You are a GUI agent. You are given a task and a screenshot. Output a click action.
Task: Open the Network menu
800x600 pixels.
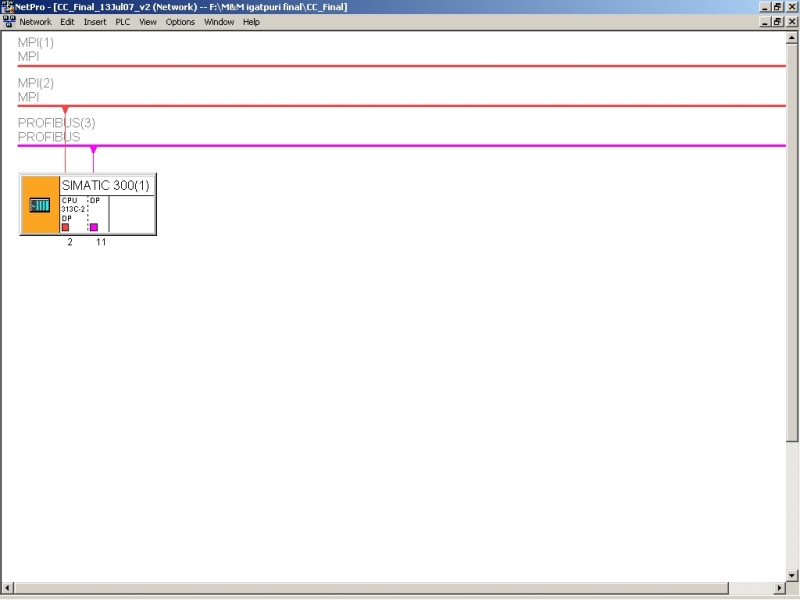pos(35,21)
